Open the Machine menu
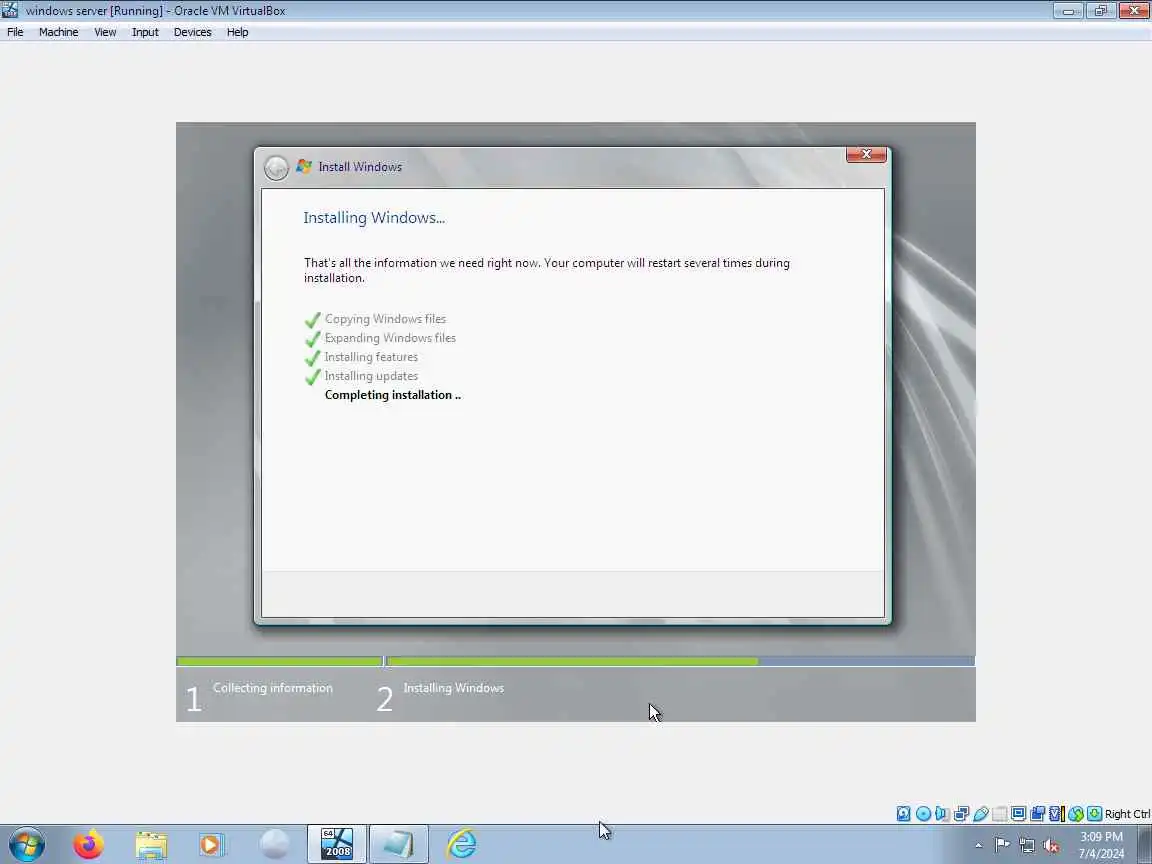This screenshot has width=1152, height=864. tap(58, 32)
